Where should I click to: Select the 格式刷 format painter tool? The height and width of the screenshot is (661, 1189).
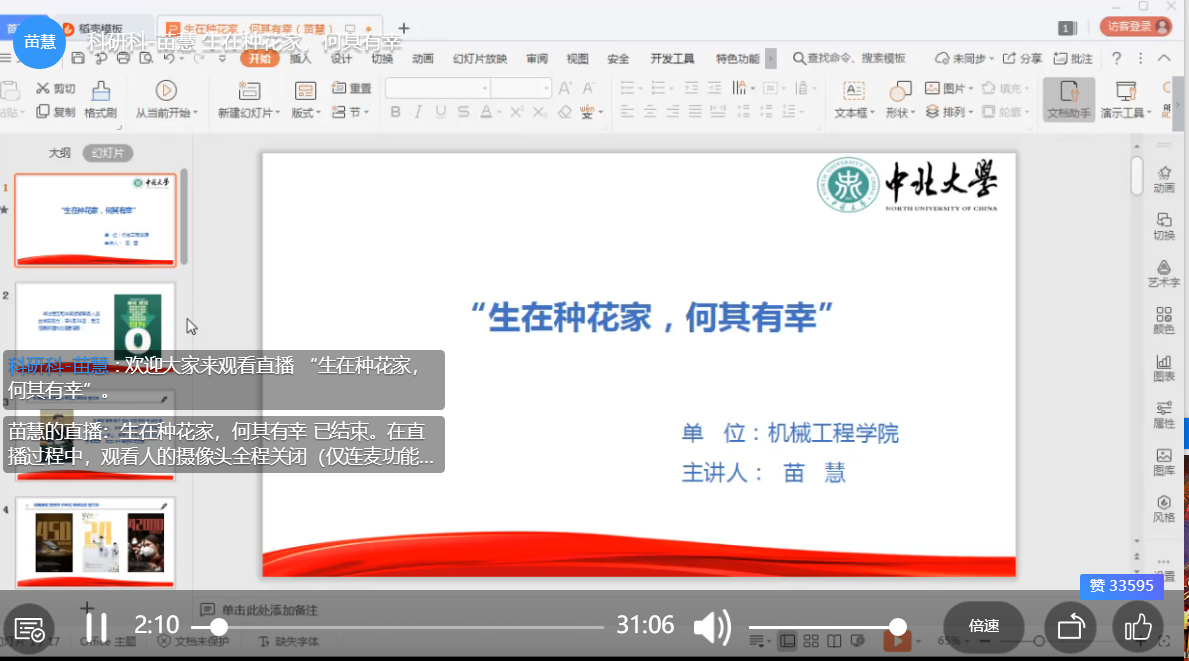tap(100, 98)
